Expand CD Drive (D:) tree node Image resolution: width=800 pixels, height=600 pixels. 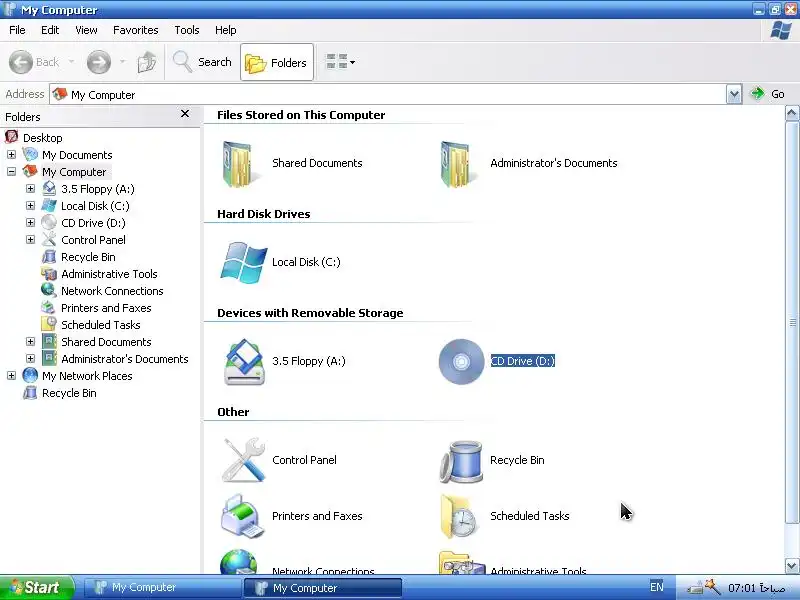pos(30,222)
